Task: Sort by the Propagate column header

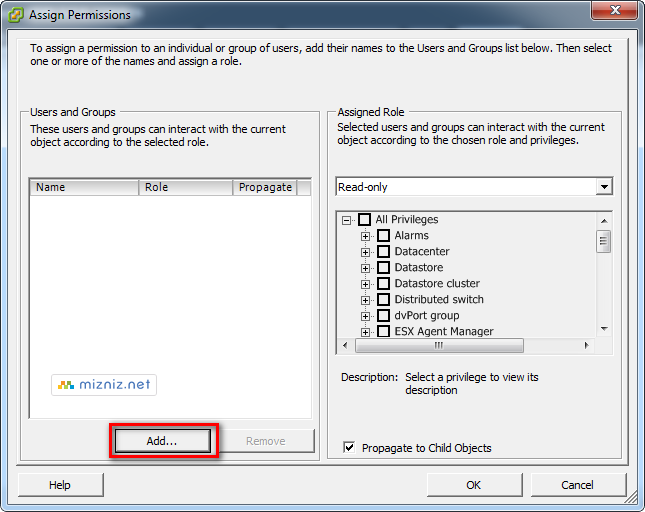Action: pyautogui.click(x=265, y=187)
